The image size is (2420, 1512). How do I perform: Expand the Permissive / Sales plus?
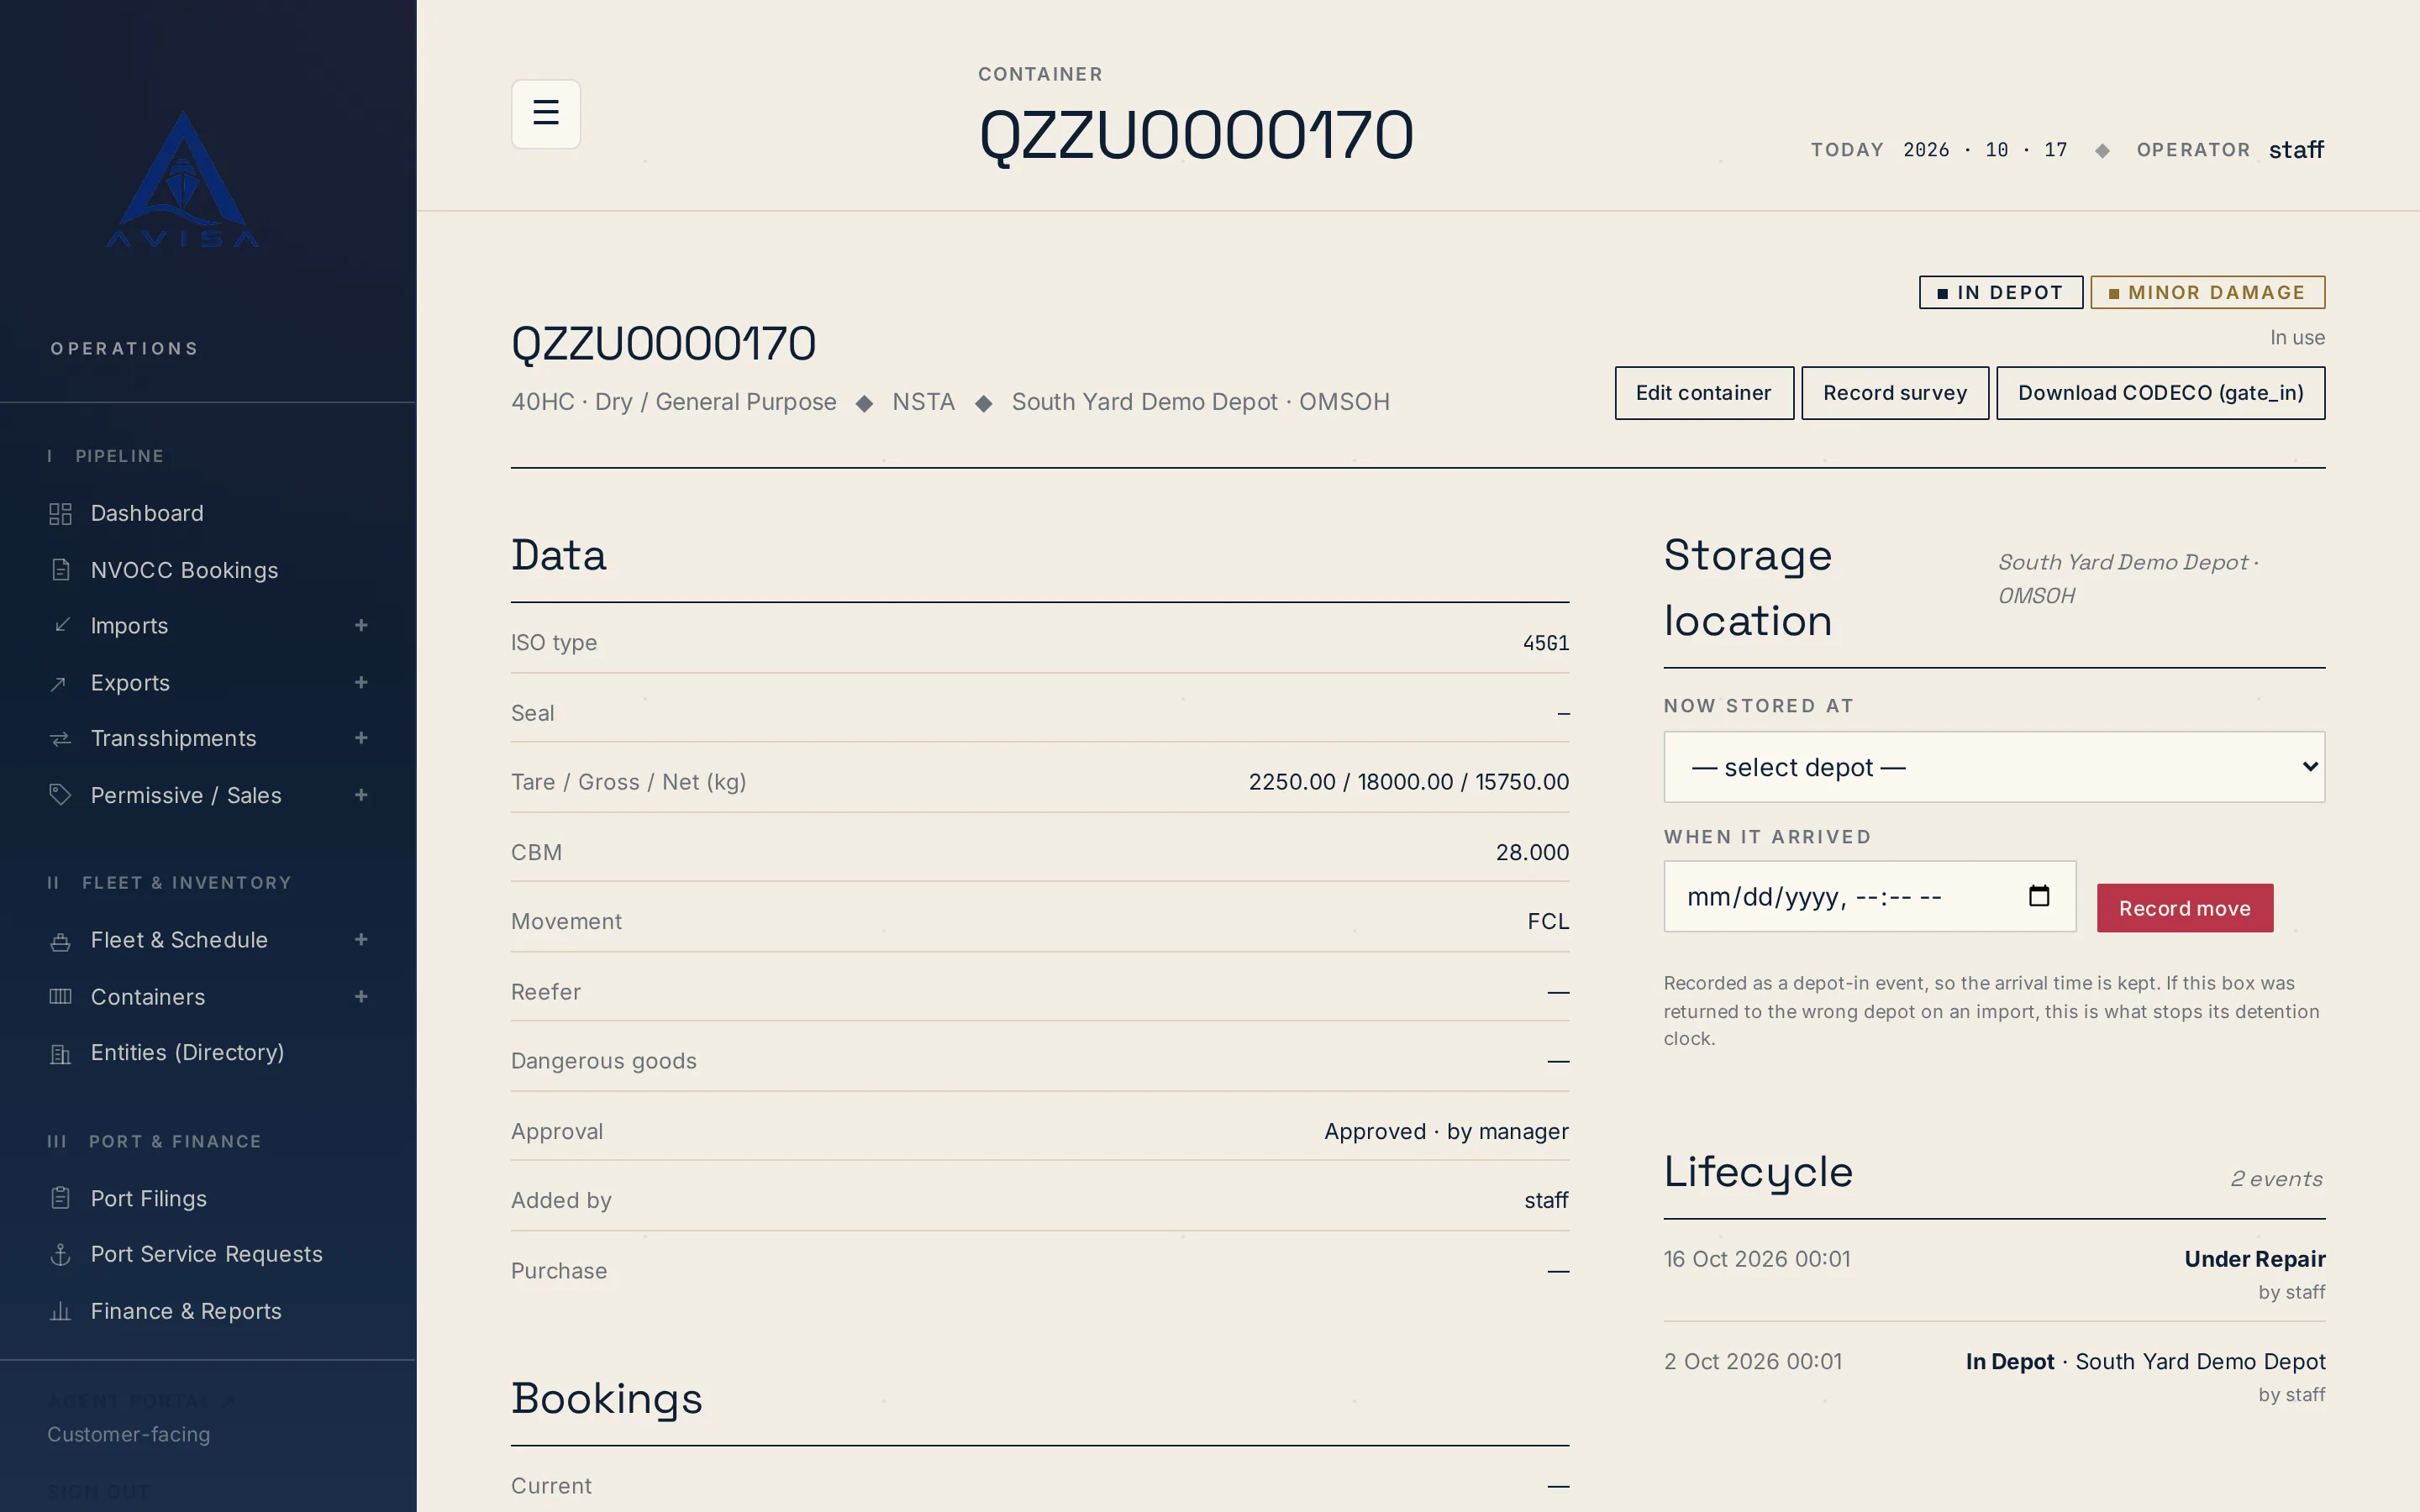click(361, 795)
